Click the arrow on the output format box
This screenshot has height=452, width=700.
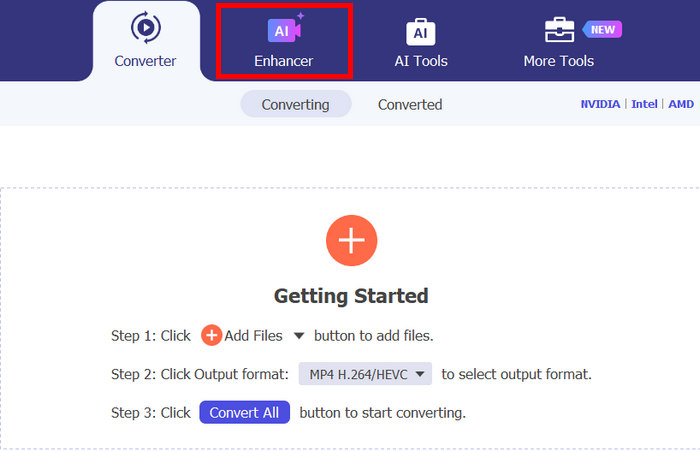(x=420, y=374)
